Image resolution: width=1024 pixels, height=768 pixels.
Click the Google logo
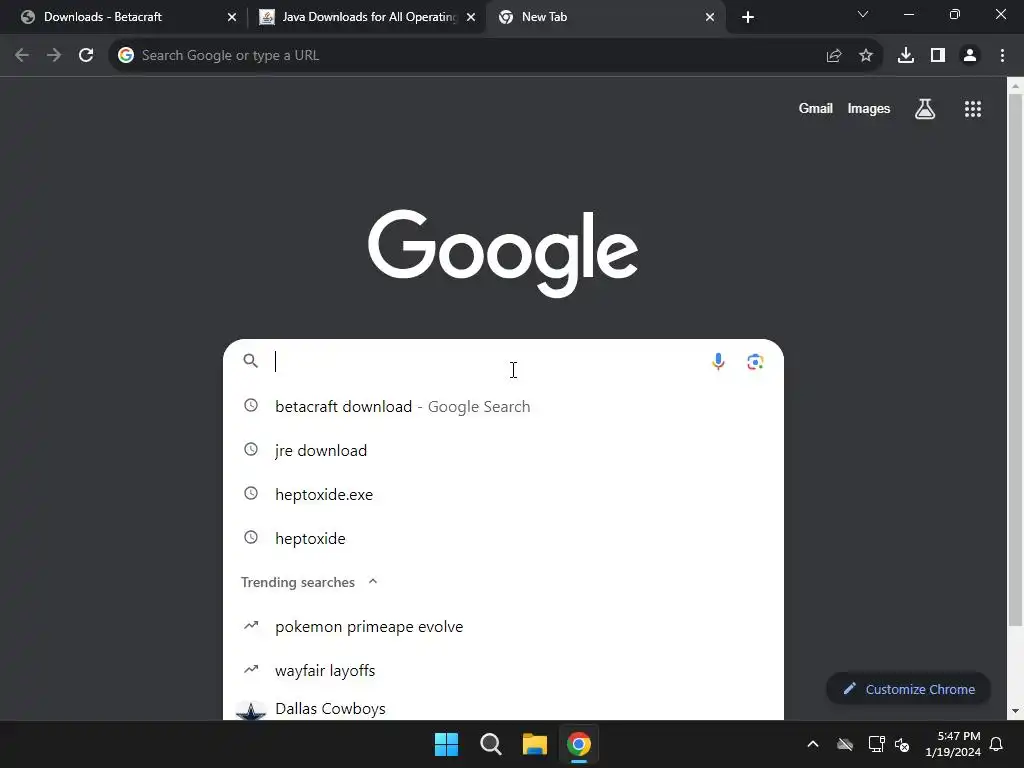tap(503, 253)
